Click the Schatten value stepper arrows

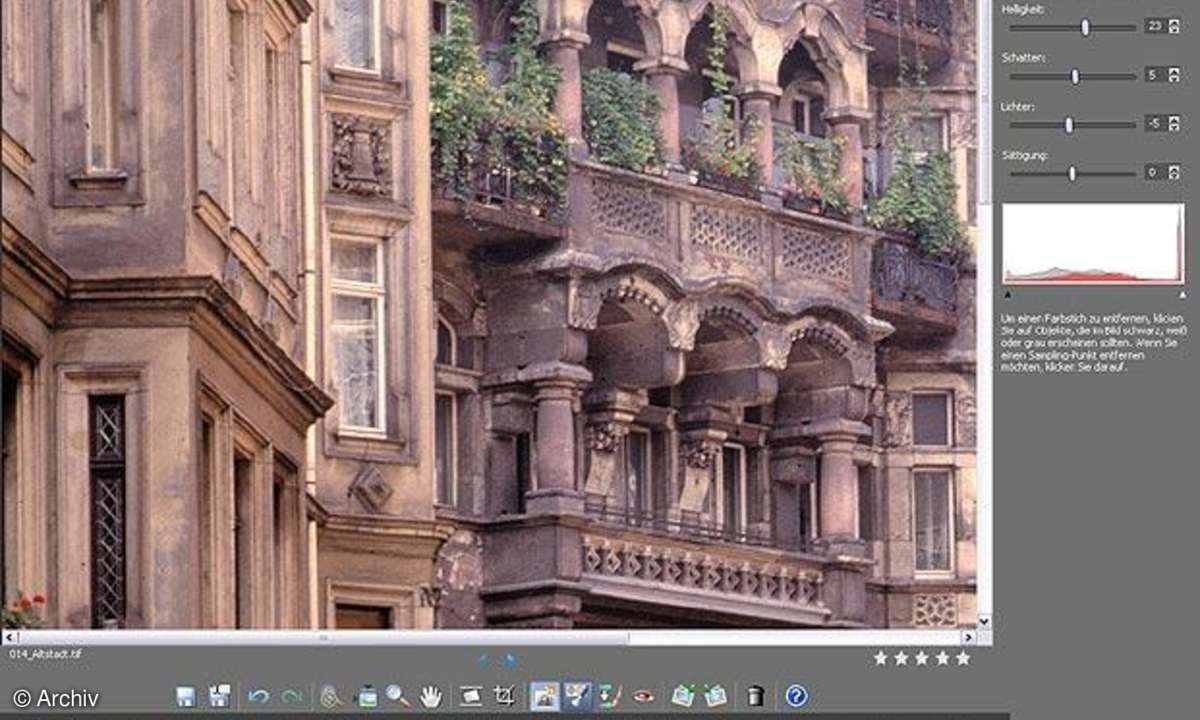tap(1175, 75)
